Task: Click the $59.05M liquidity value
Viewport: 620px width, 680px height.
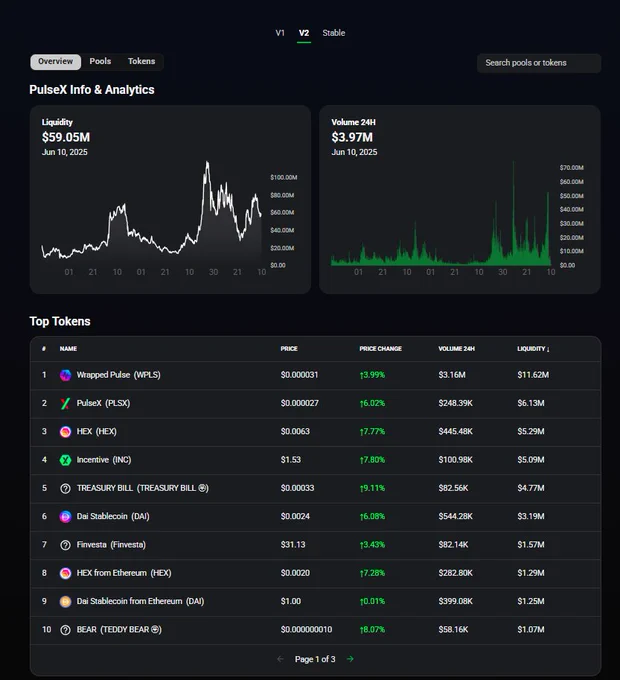Action: [x=66, y=137]
